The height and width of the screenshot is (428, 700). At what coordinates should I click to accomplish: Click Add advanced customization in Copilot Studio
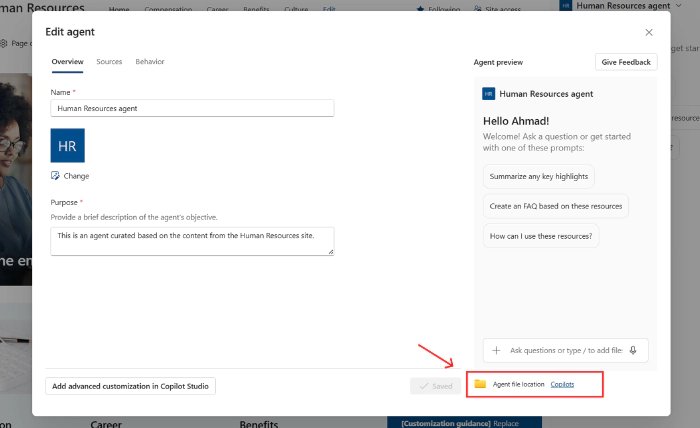pos(130,386)
